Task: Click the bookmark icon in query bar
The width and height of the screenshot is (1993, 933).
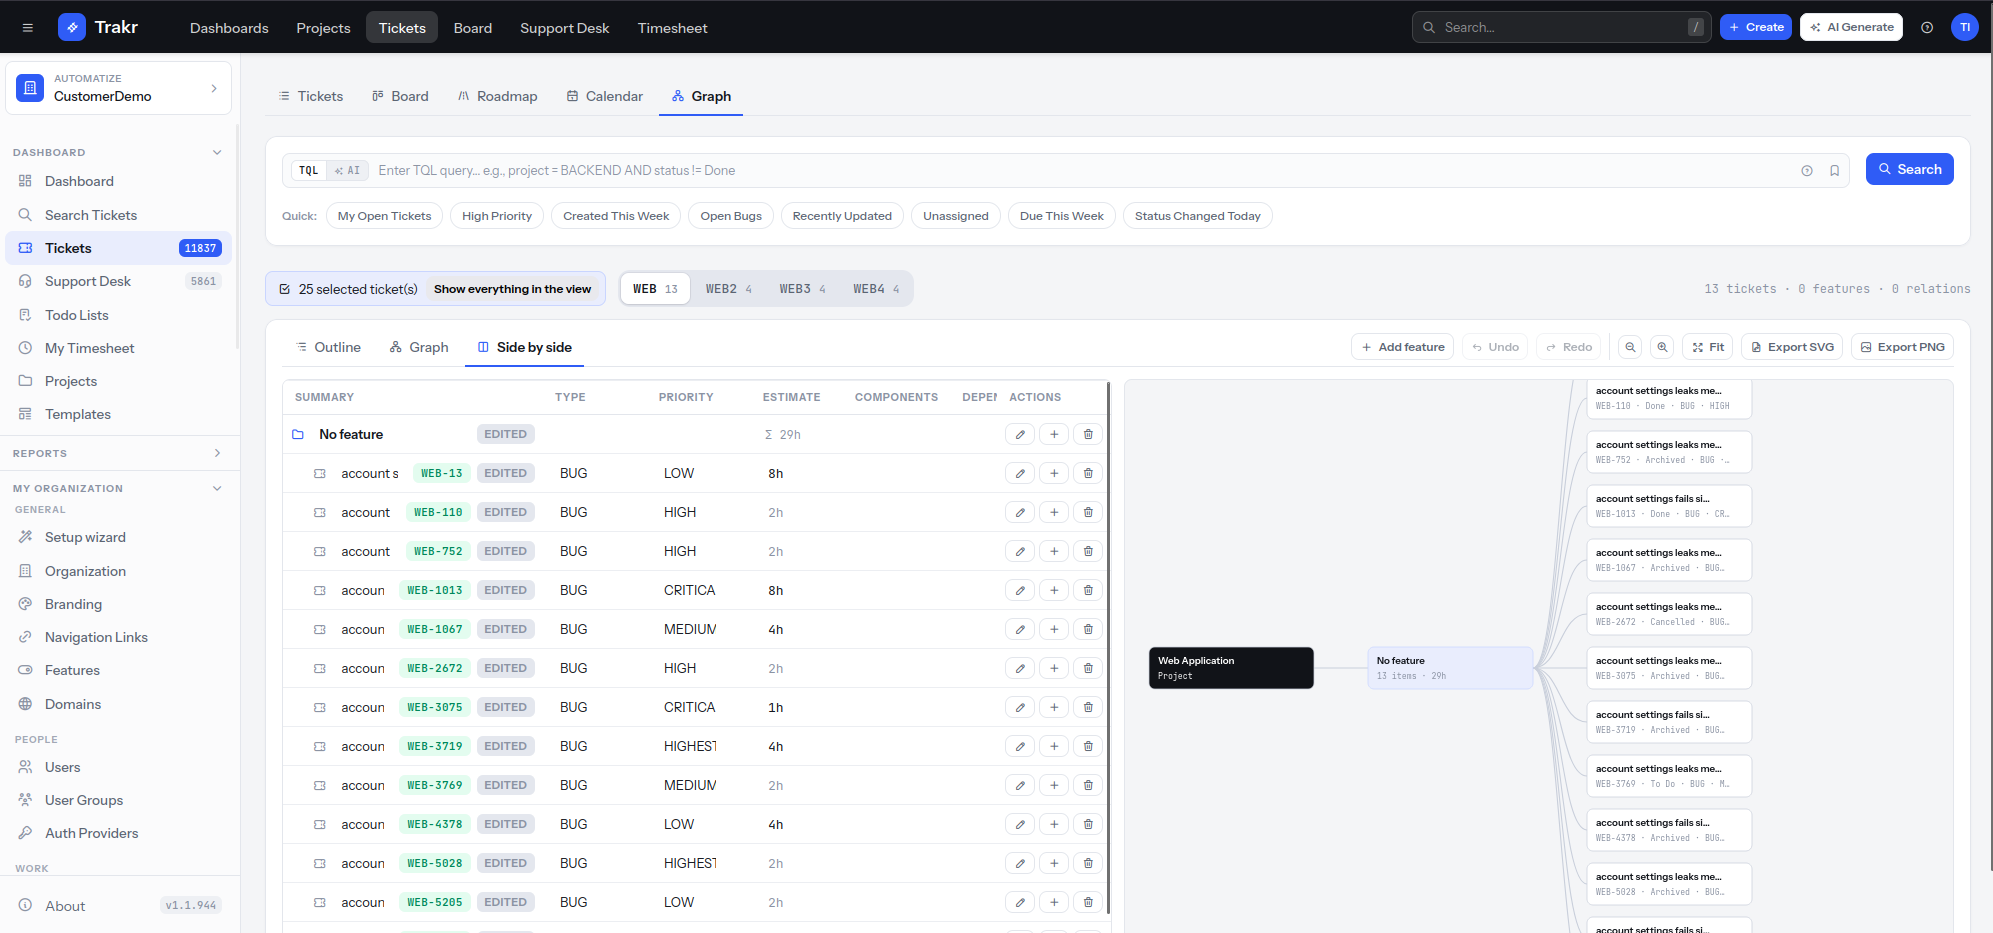Action: pyautogui.click(x=1835, y=171)
